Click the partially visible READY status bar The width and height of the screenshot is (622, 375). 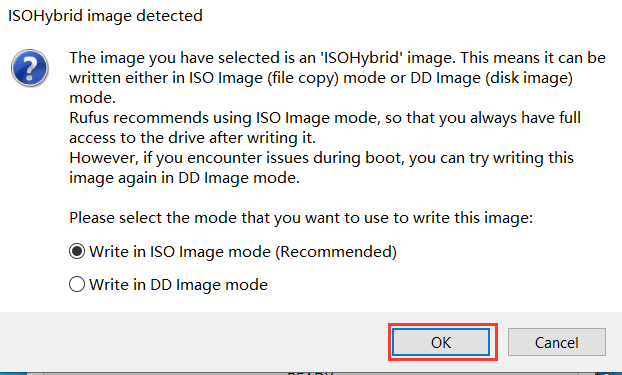[x=311, y=373]
